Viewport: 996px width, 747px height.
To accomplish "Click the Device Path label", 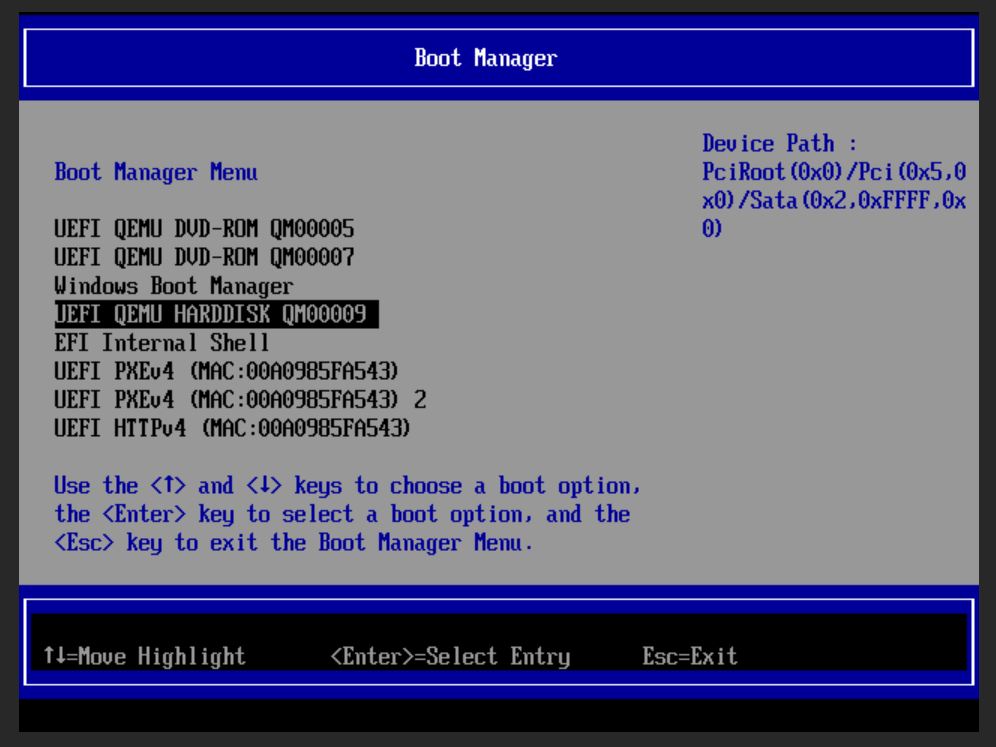I will pos(779,144).
